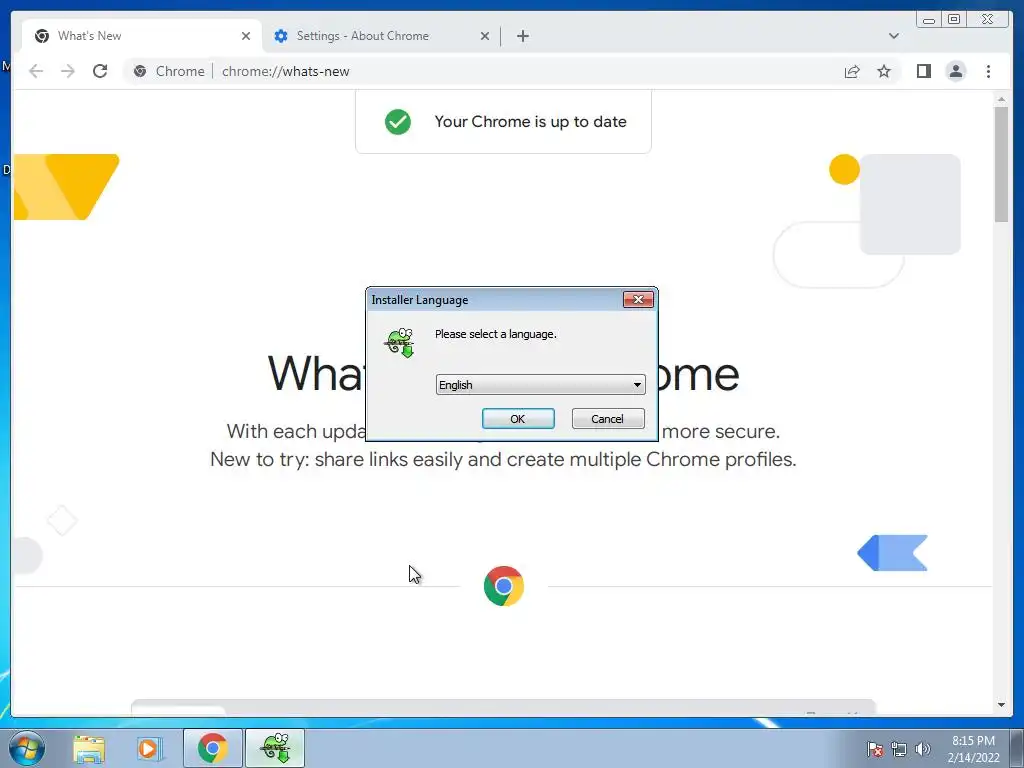Open a new Chrome tab
1024x768 pixels.
point(522,36)
